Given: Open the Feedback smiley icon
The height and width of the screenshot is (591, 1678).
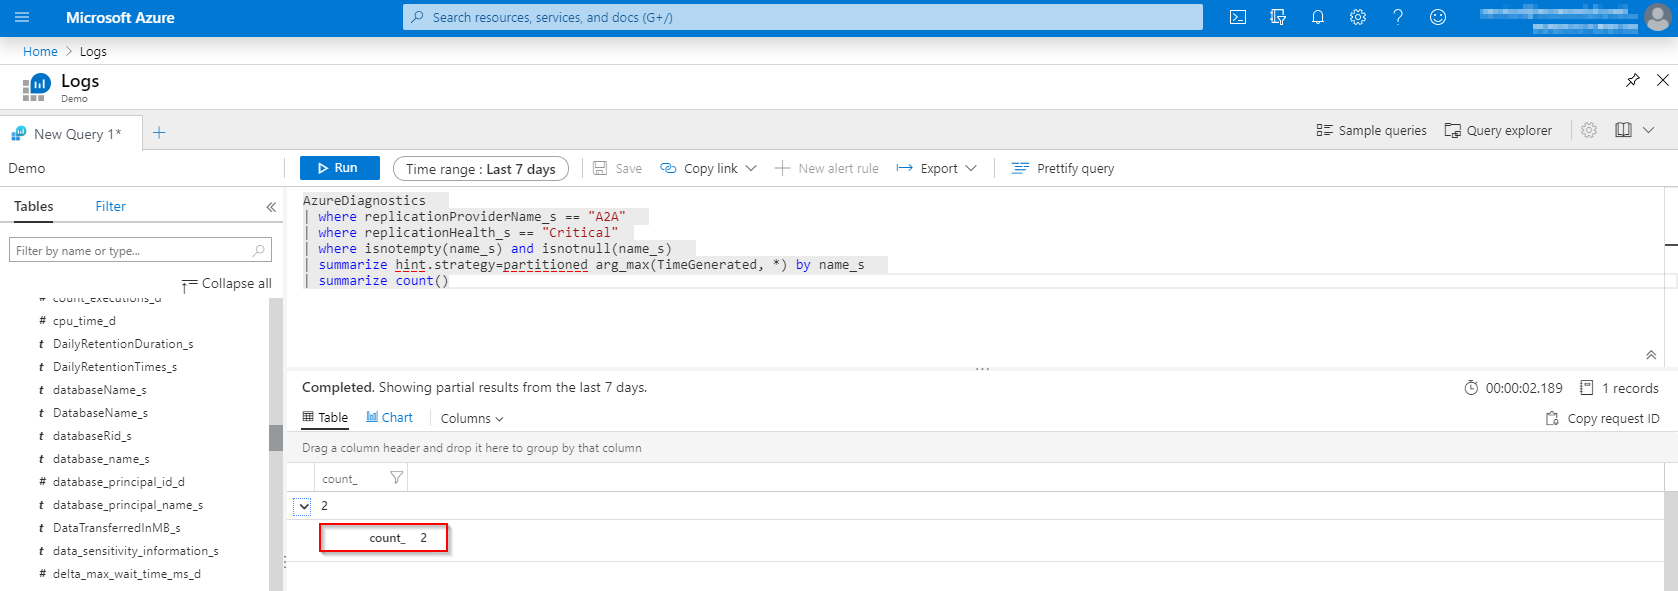Looking at the screenshot, I should click(x=1438, y=17).
